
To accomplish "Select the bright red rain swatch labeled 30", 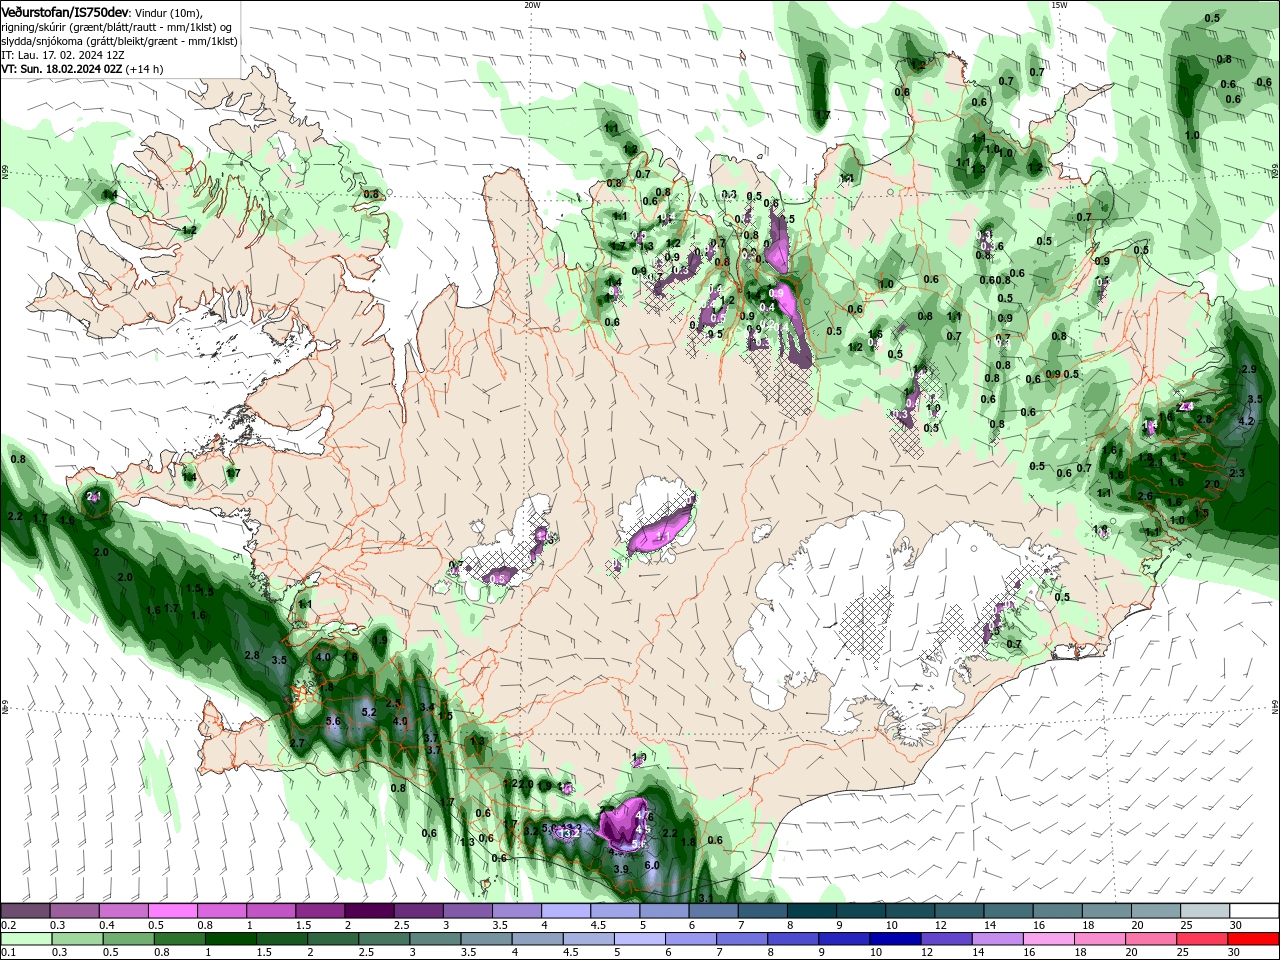I will coord(1254,939).
